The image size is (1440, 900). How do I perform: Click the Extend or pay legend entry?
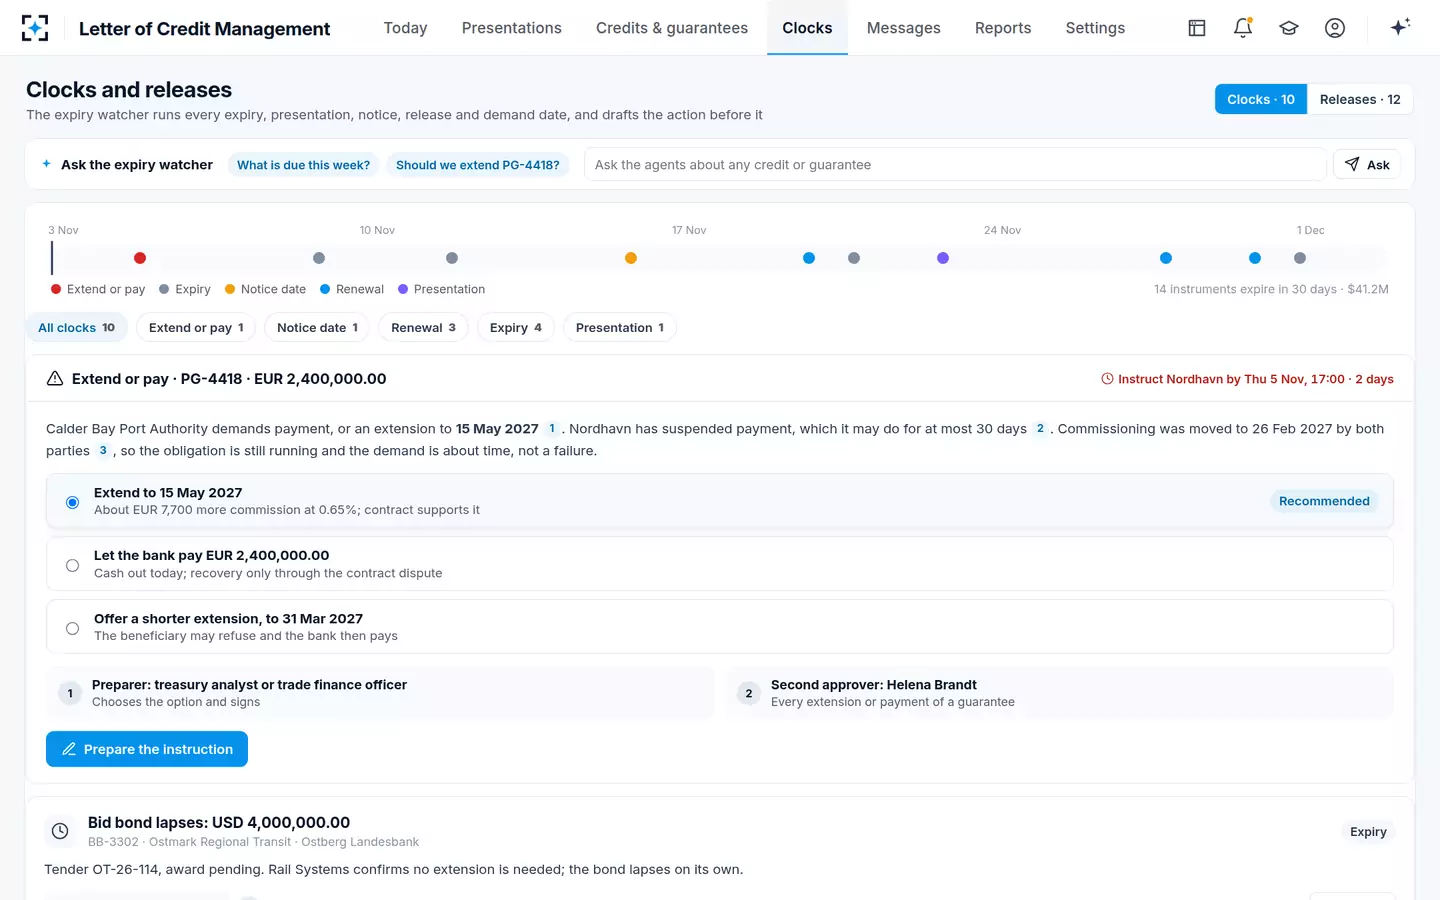[x=98, y=289]
